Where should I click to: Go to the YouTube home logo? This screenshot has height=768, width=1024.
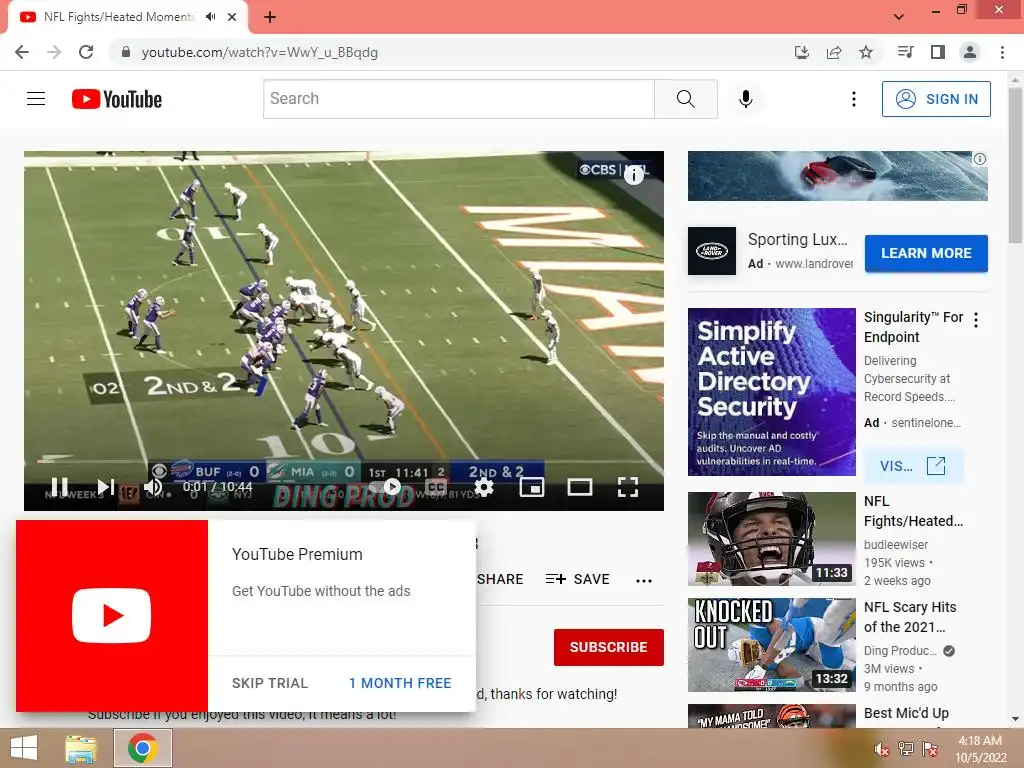(117, 99)
